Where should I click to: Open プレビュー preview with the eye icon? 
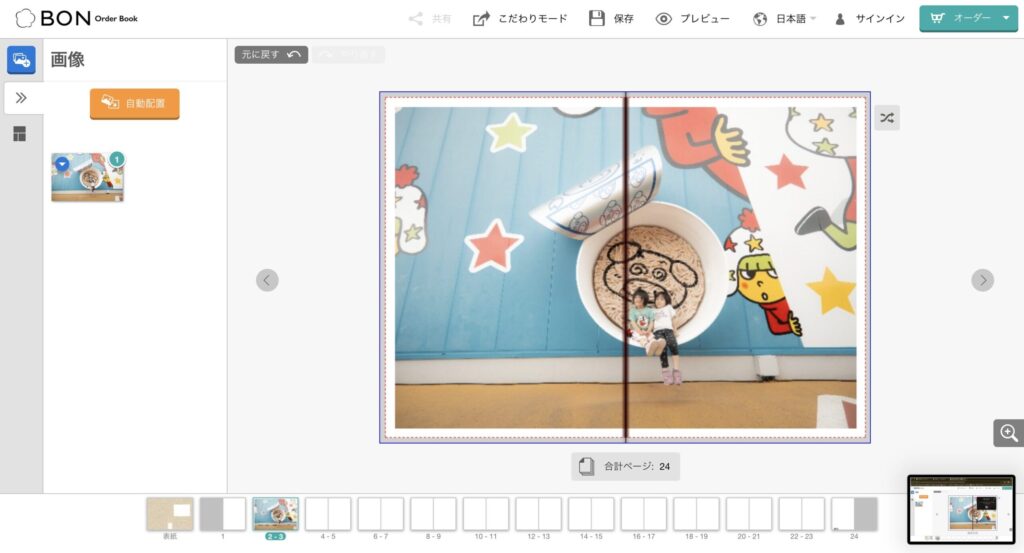tap(663, 18)
